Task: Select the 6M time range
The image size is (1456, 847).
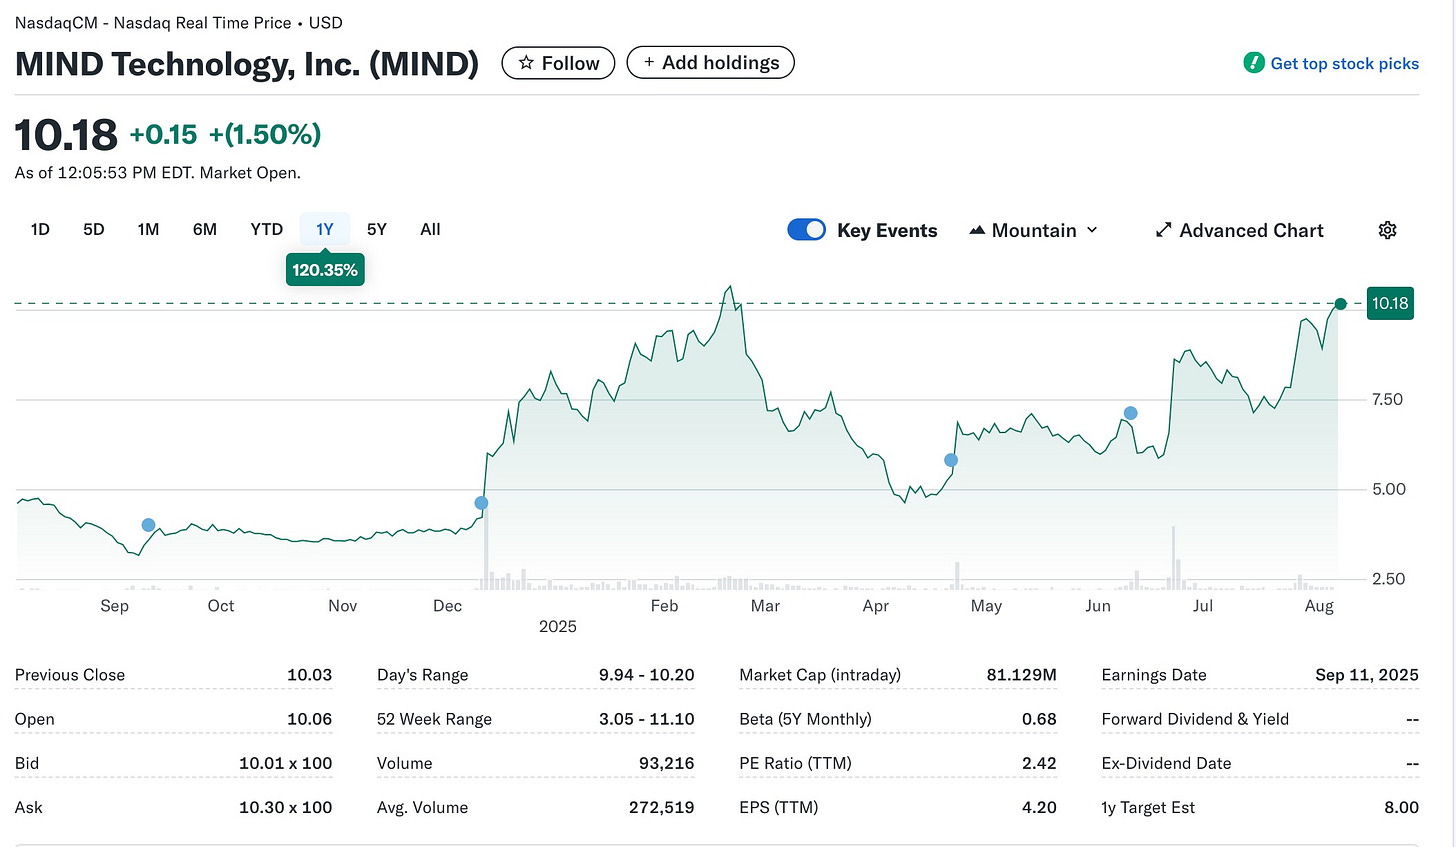Action: [x=205, y=229]
